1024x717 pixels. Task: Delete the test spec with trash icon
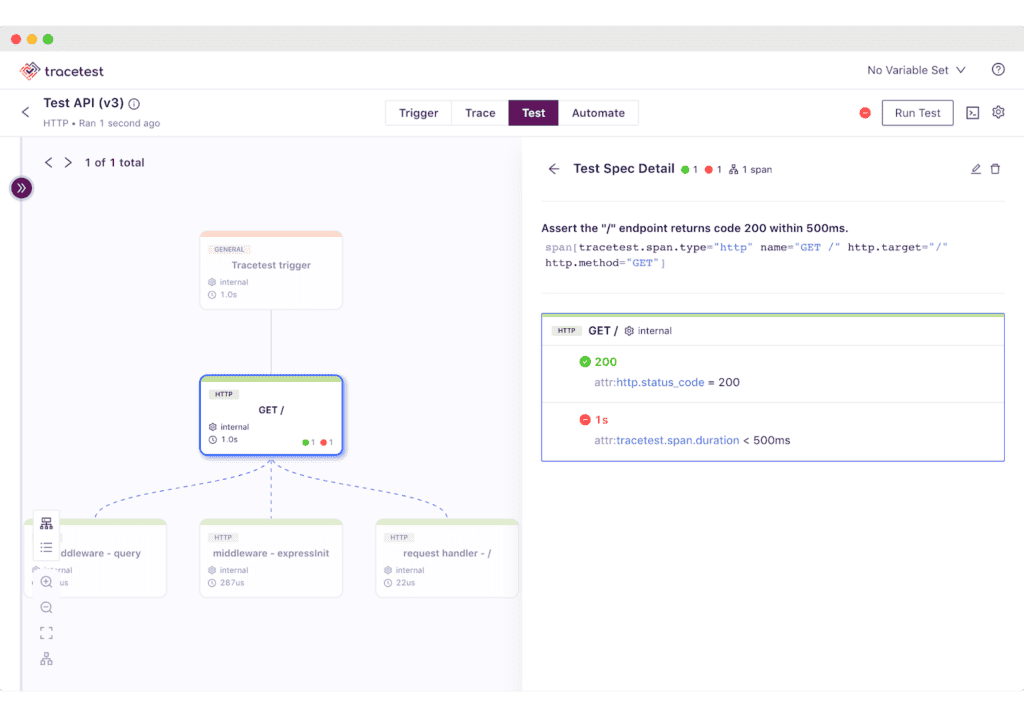(x=995, y=169)
